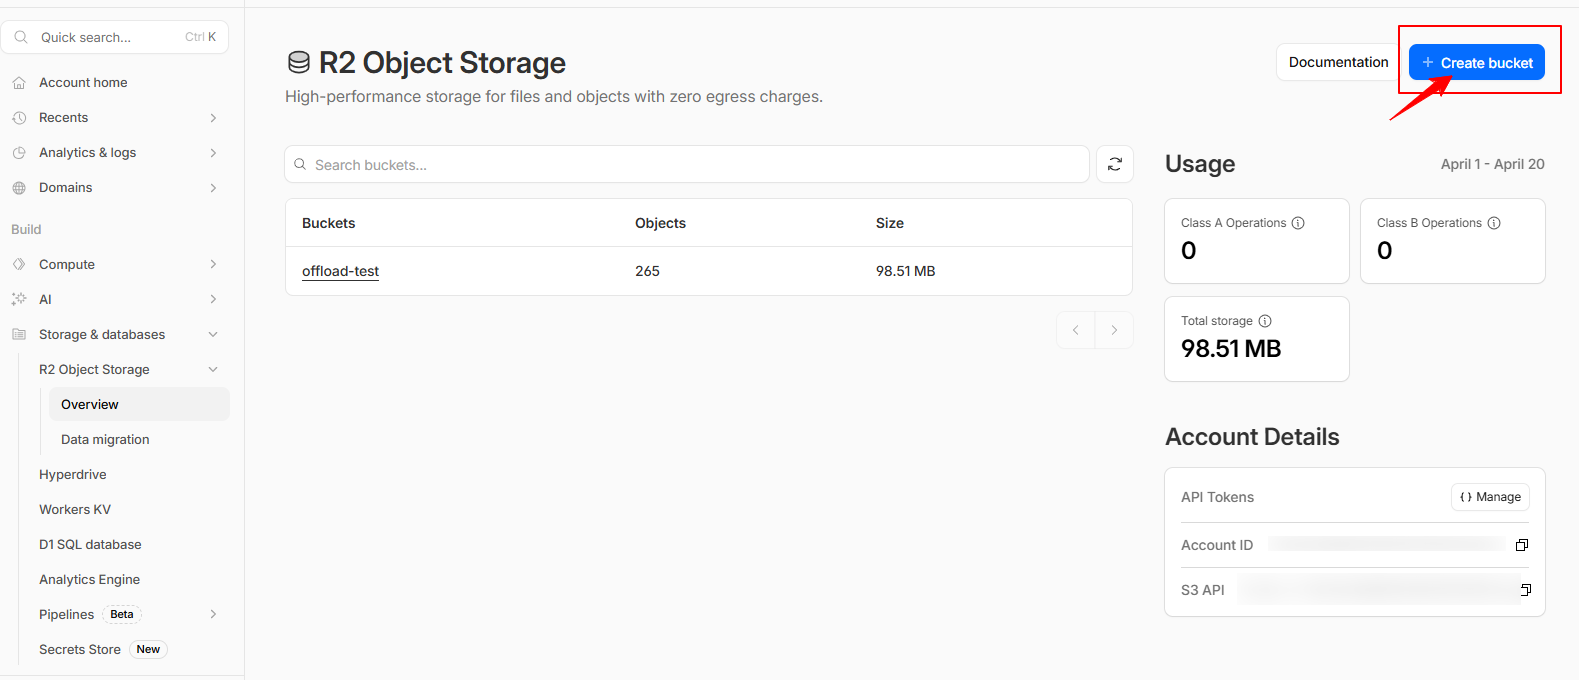The image size is (1579, 680).
Task: Click the refresh buckets icon
Action: coord(1114,164)
